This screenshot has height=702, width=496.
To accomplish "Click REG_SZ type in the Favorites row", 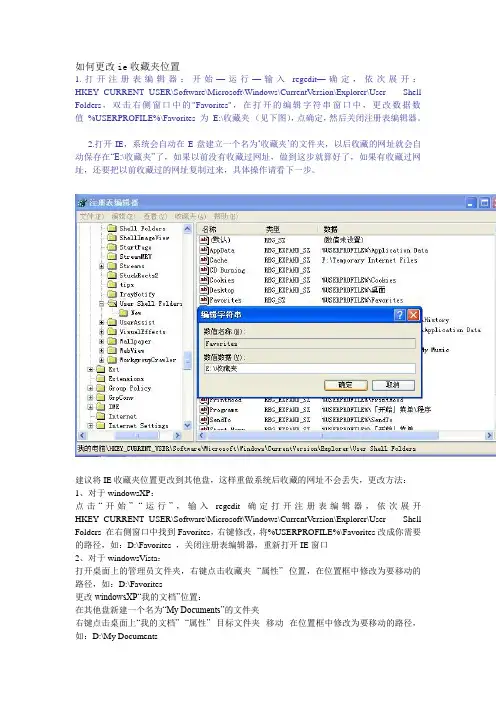I will coord(274,300).
